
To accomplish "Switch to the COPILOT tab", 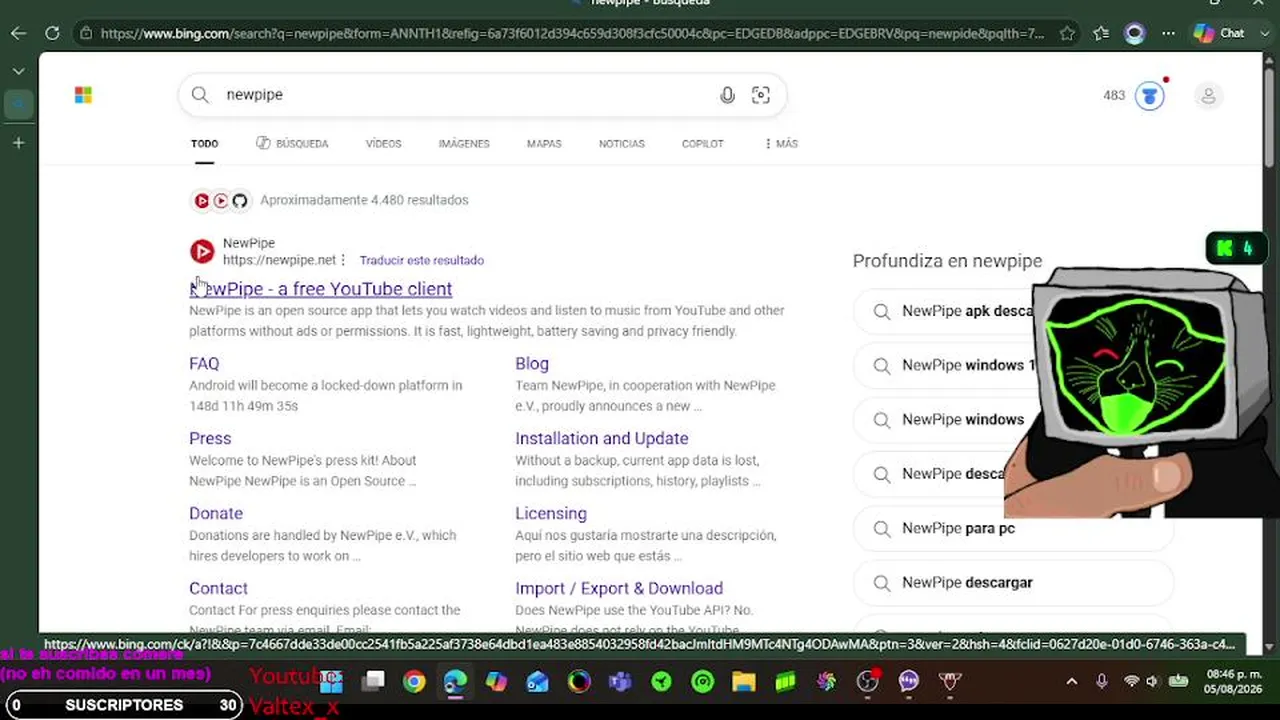I will pyautogui.click(x=702, y=144).
